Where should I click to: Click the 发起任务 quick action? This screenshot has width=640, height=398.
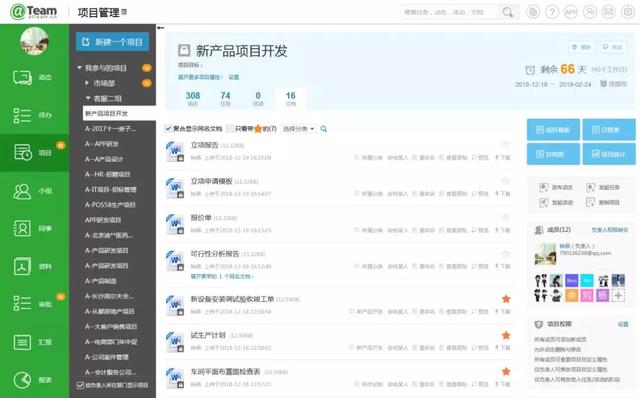pyautogui.click(x=603, y=187)
